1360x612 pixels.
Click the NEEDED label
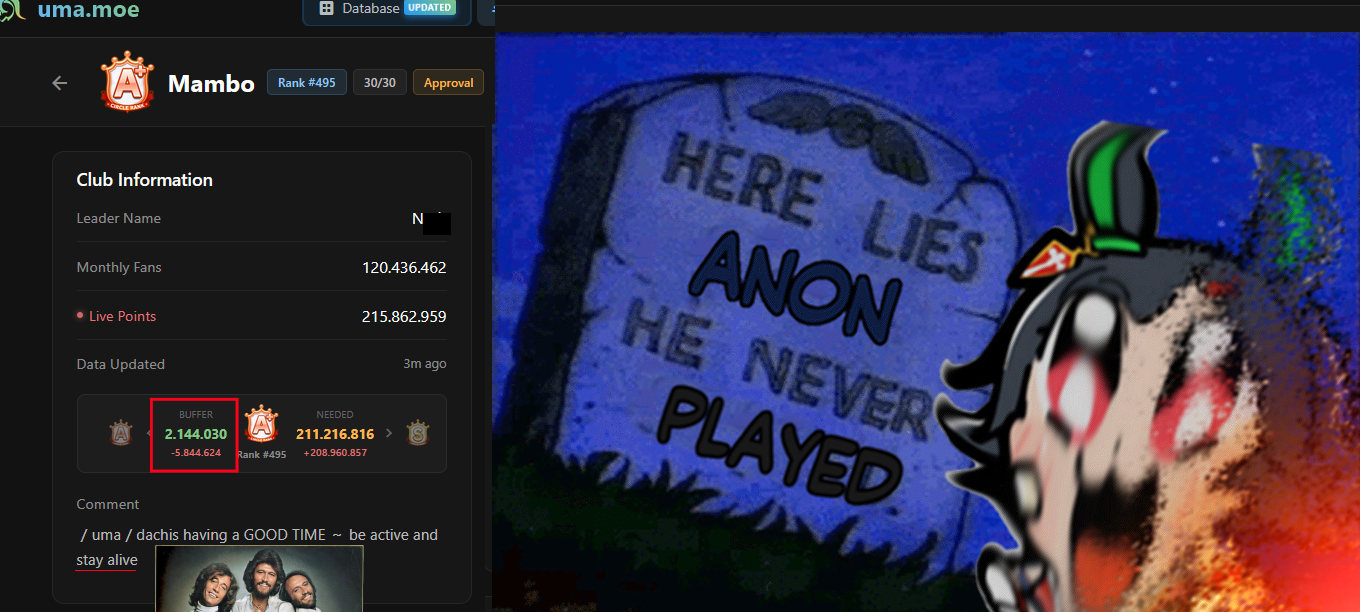(335, 414)
